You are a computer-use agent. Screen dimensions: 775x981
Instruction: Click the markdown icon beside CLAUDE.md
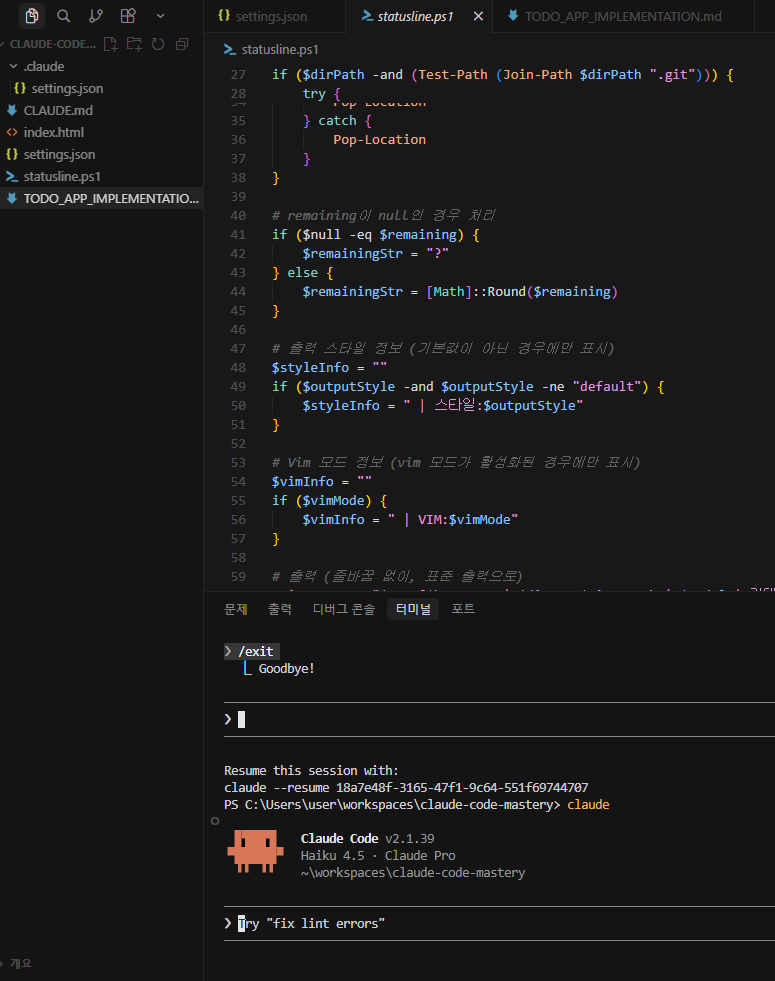coord(12,110)
